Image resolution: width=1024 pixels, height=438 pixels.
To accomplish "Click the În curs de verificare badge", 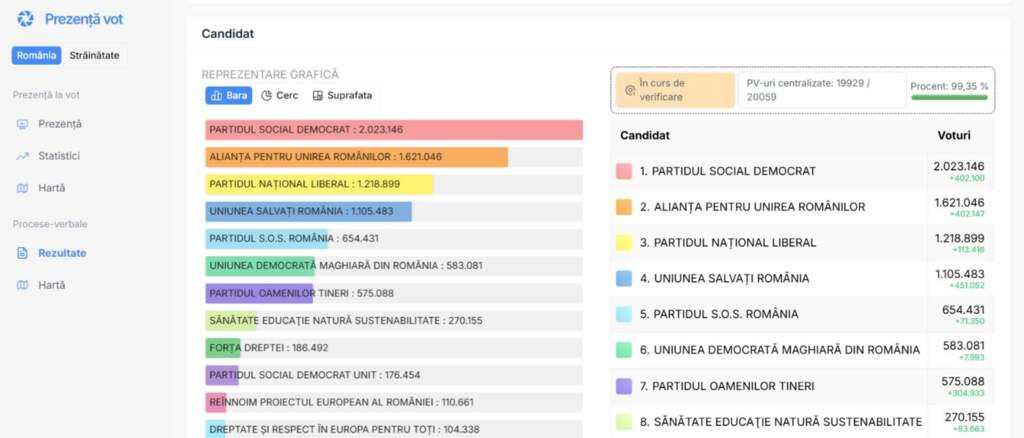I will point(675,89).
